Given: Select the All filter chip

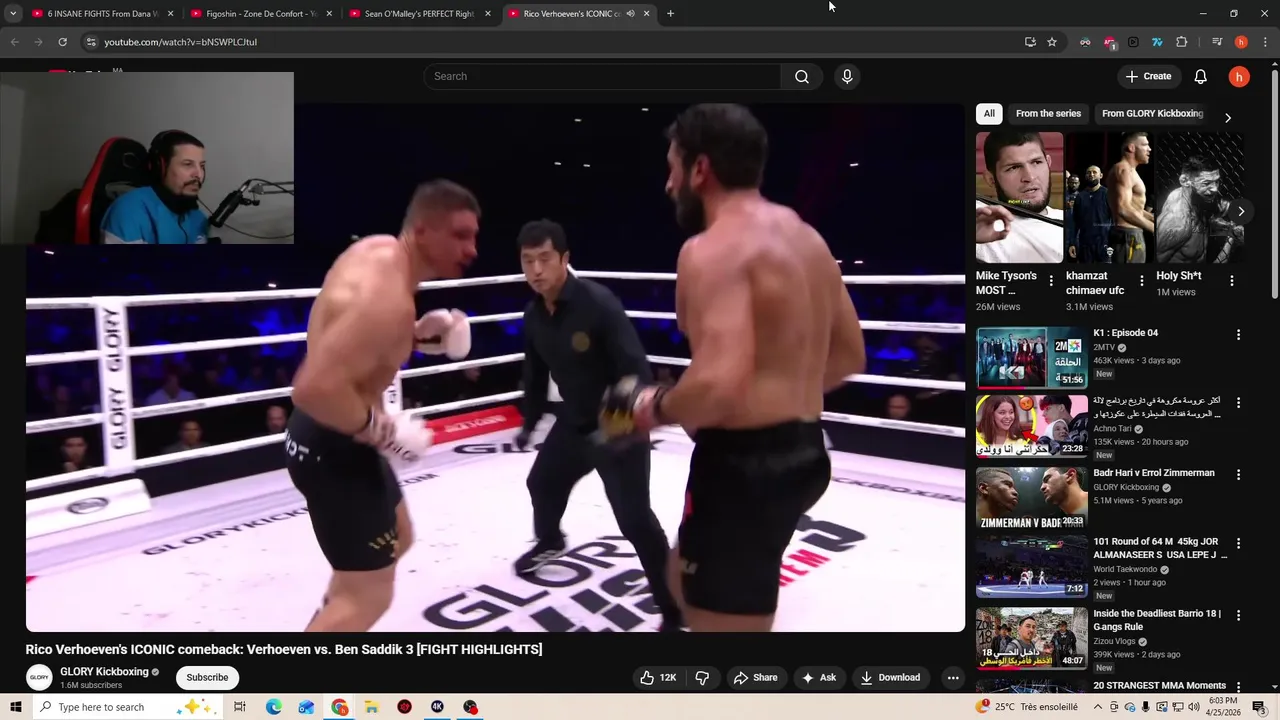Looking at the screenshot, I should point(989,113).
